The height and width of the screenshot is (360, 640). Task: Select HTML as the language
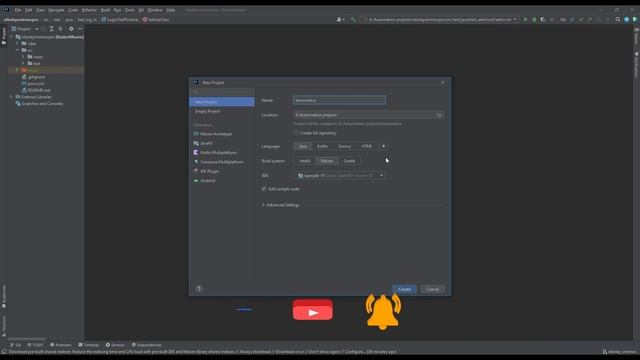point(366,146)
